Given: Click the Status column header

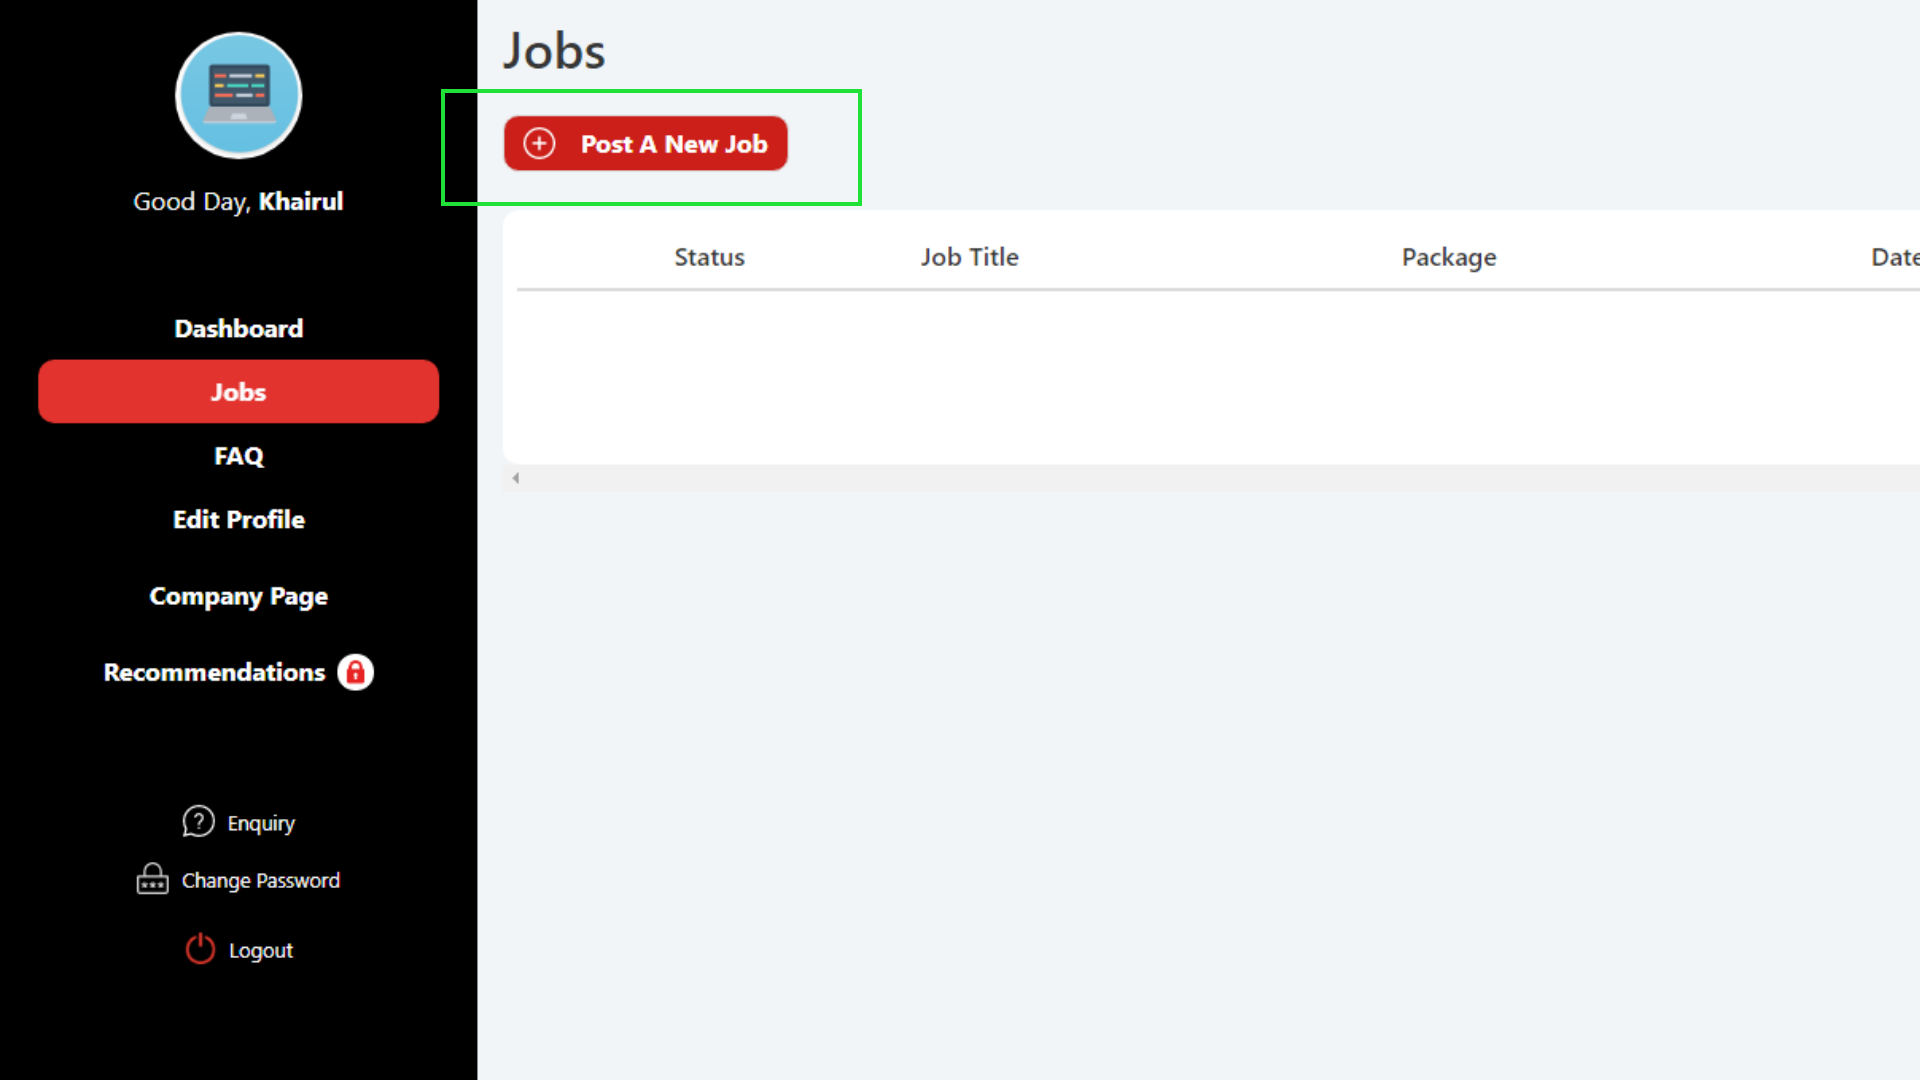Looking at the screenshot, I should pos(709,257).
